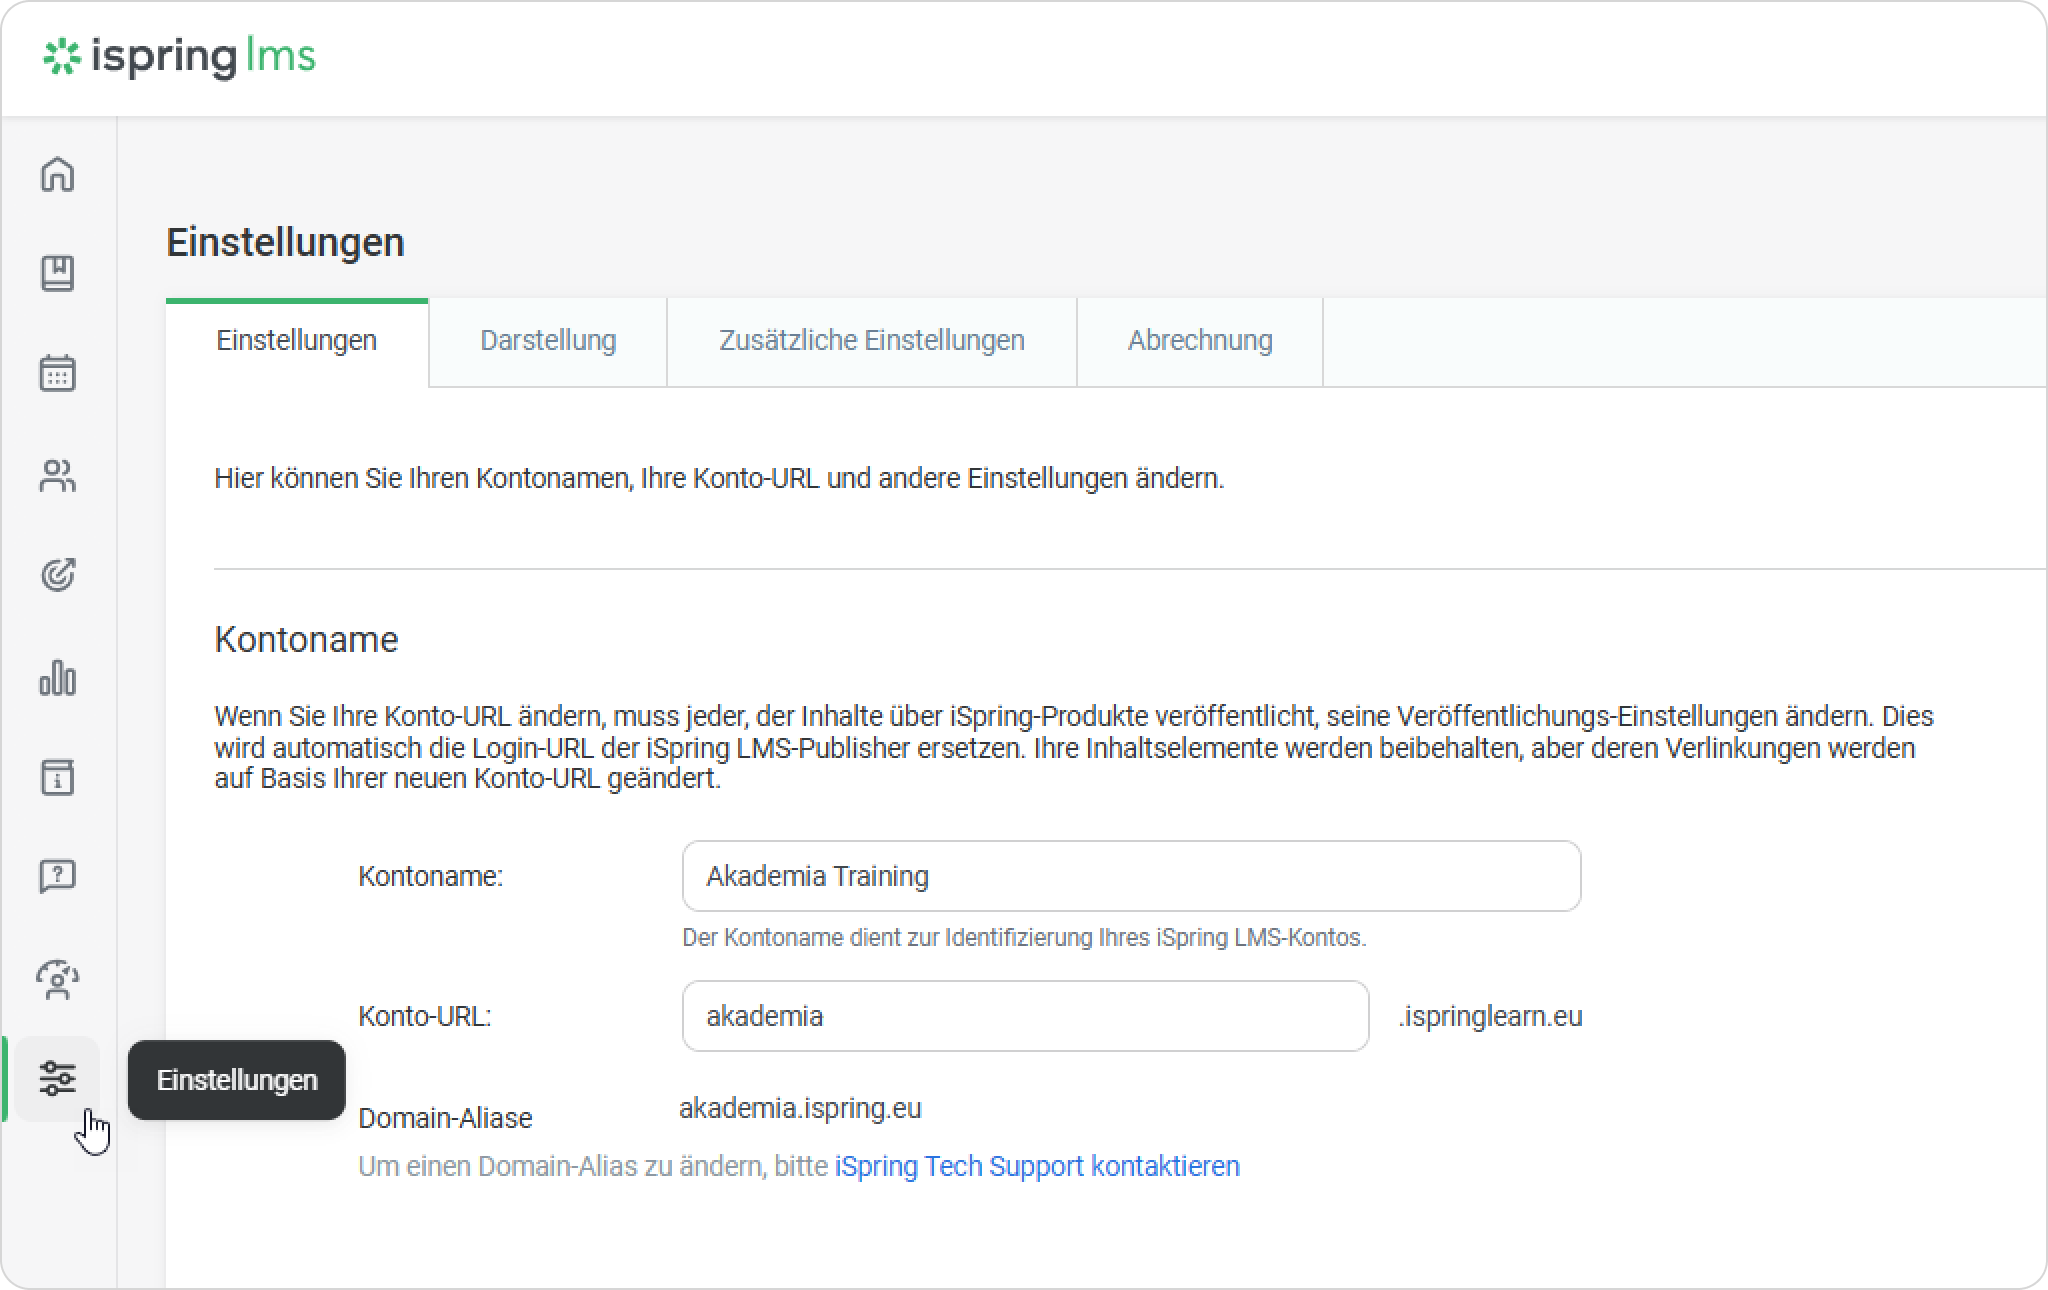Image resolution: width=2048 pixels, height=1290 pixels.
Task: Open the calendar icon in sidebar
Action: click(57, 373)
